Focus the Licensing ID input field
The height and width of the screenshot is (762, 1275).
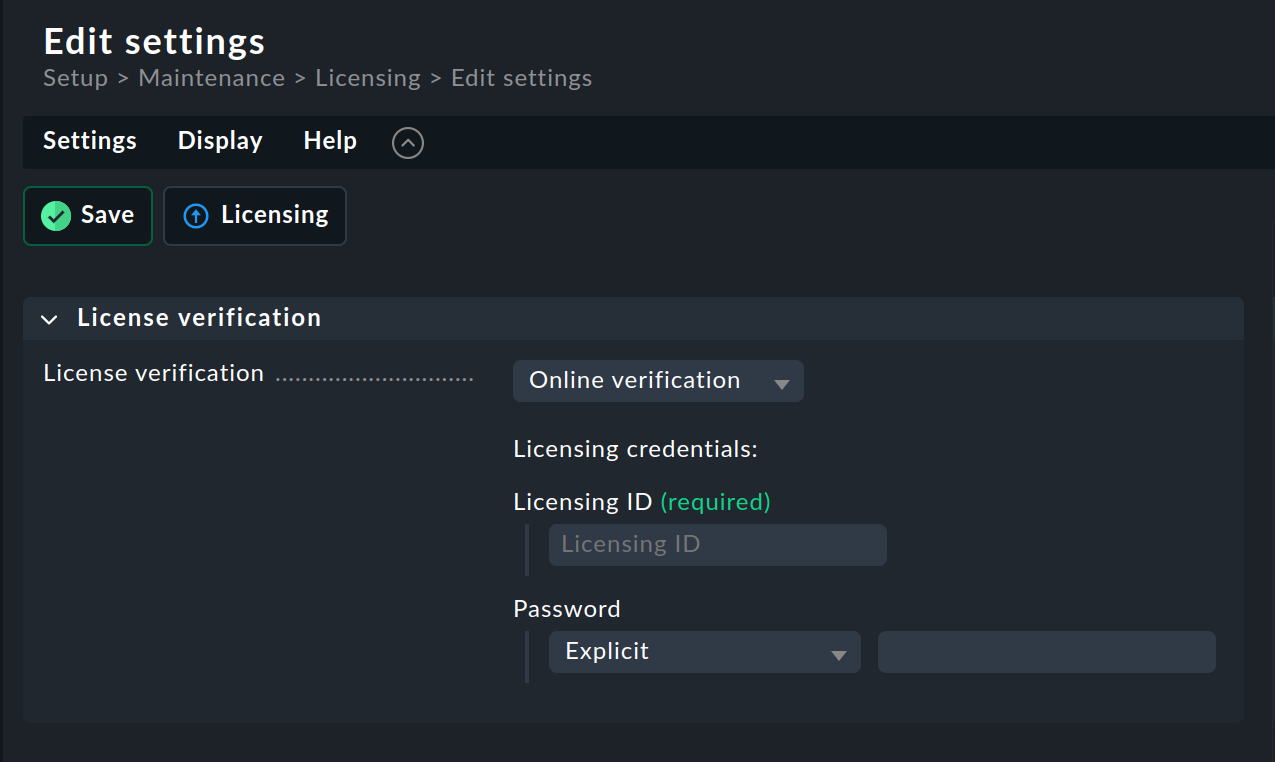[x=718, y=545]
